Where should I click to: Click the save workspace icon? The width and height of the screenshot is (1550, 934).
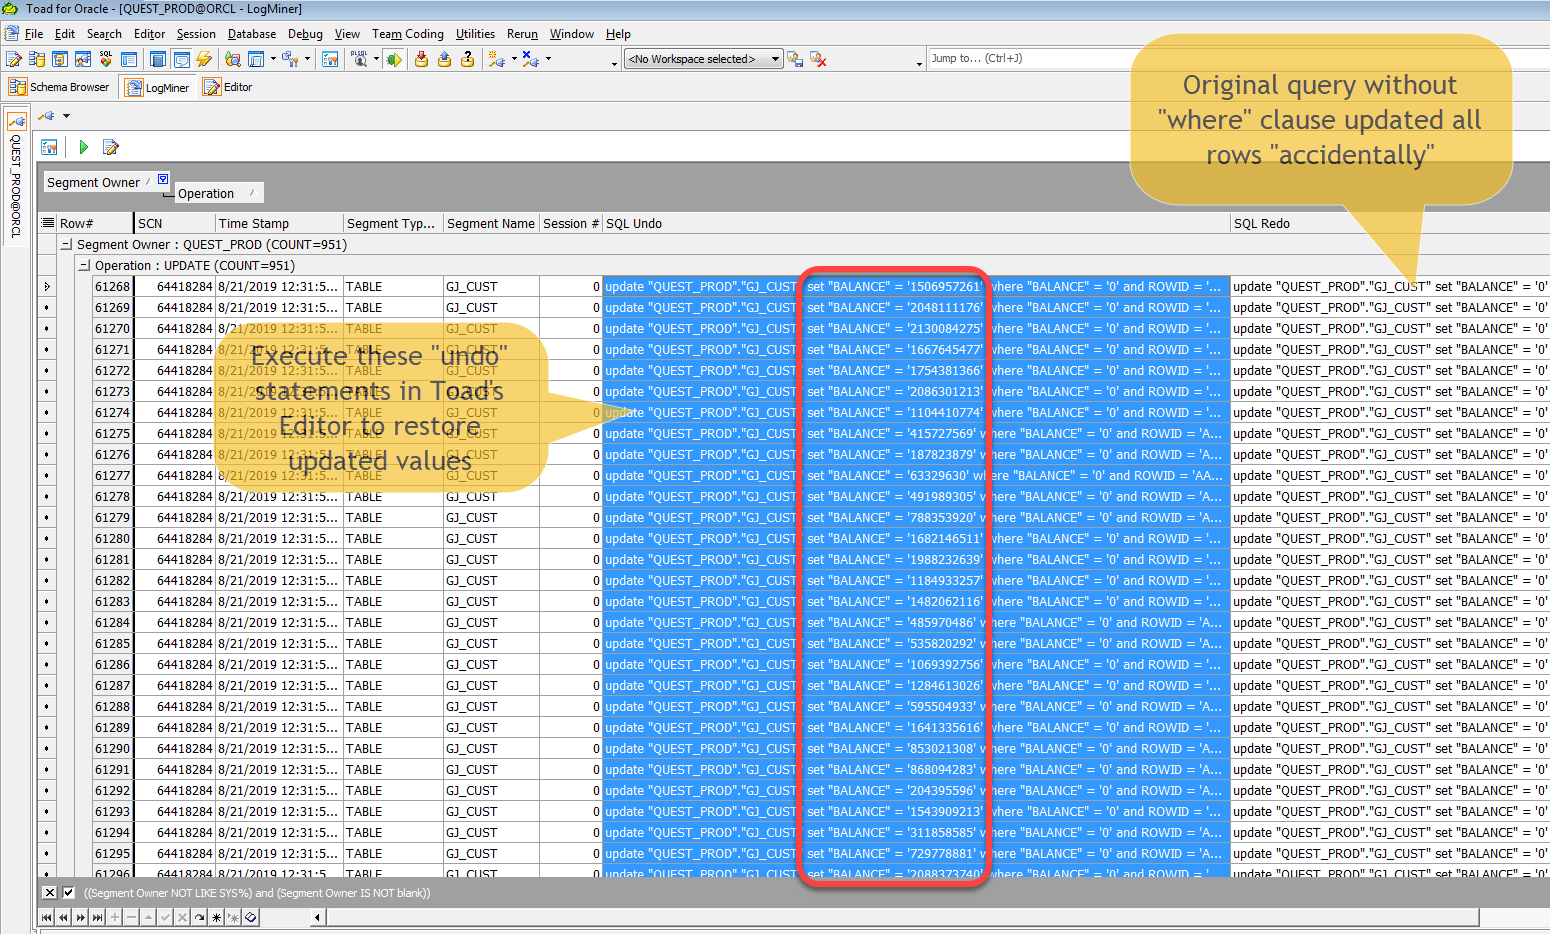click(795, 60)
